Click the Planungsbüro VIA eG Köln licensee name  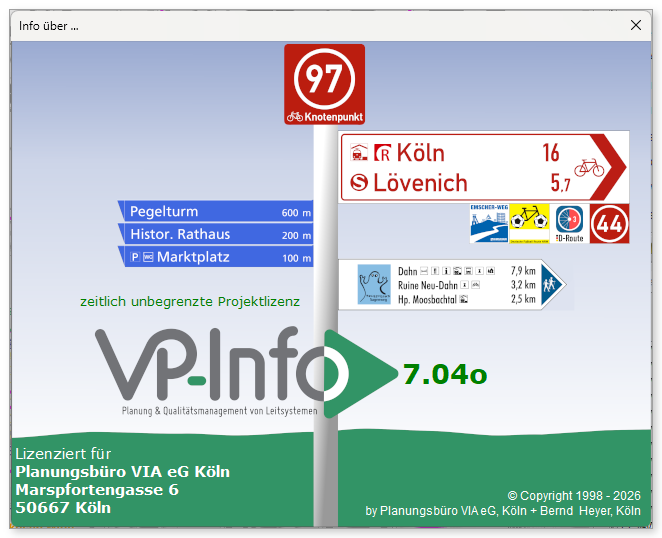(x=122, y=472)
